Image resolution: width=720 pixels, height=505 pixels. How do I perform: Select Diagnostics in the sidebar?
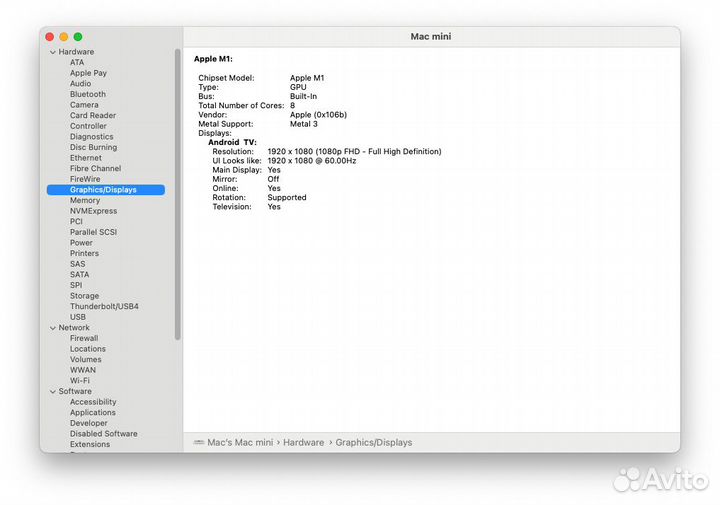[91, 136]
